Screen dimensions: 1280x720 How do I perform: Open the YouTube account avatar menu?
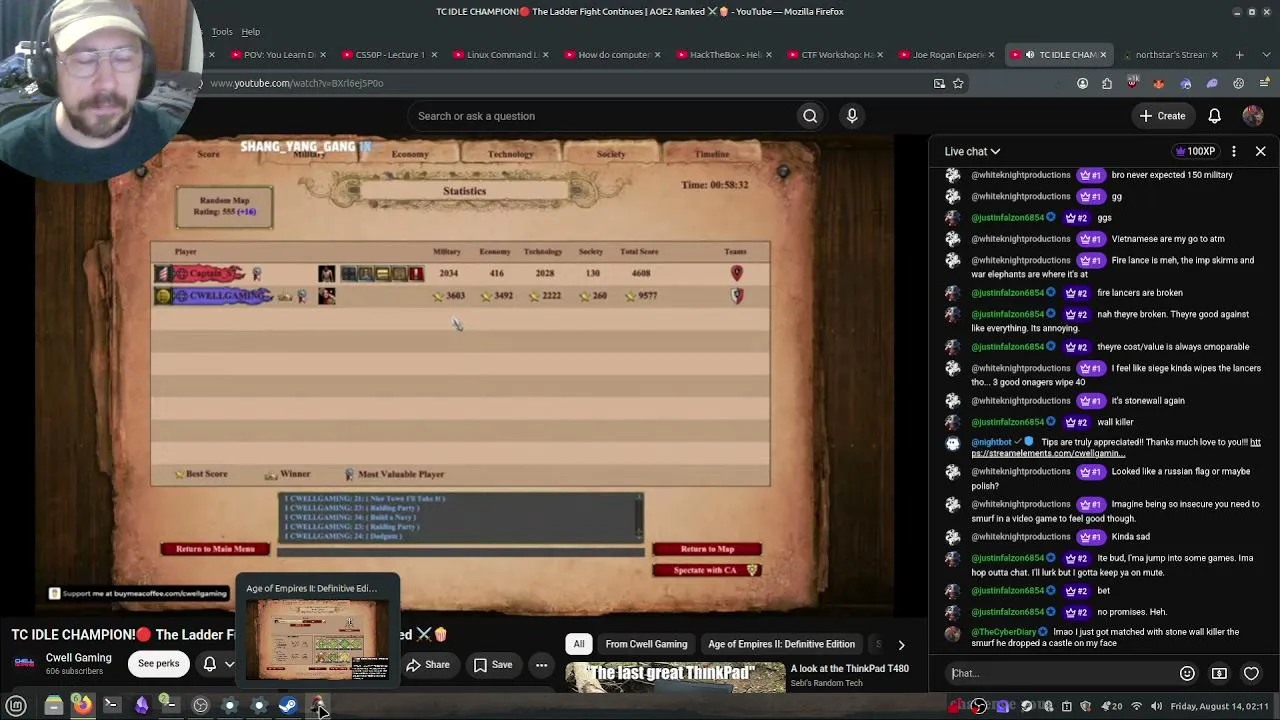(1253, 116)
